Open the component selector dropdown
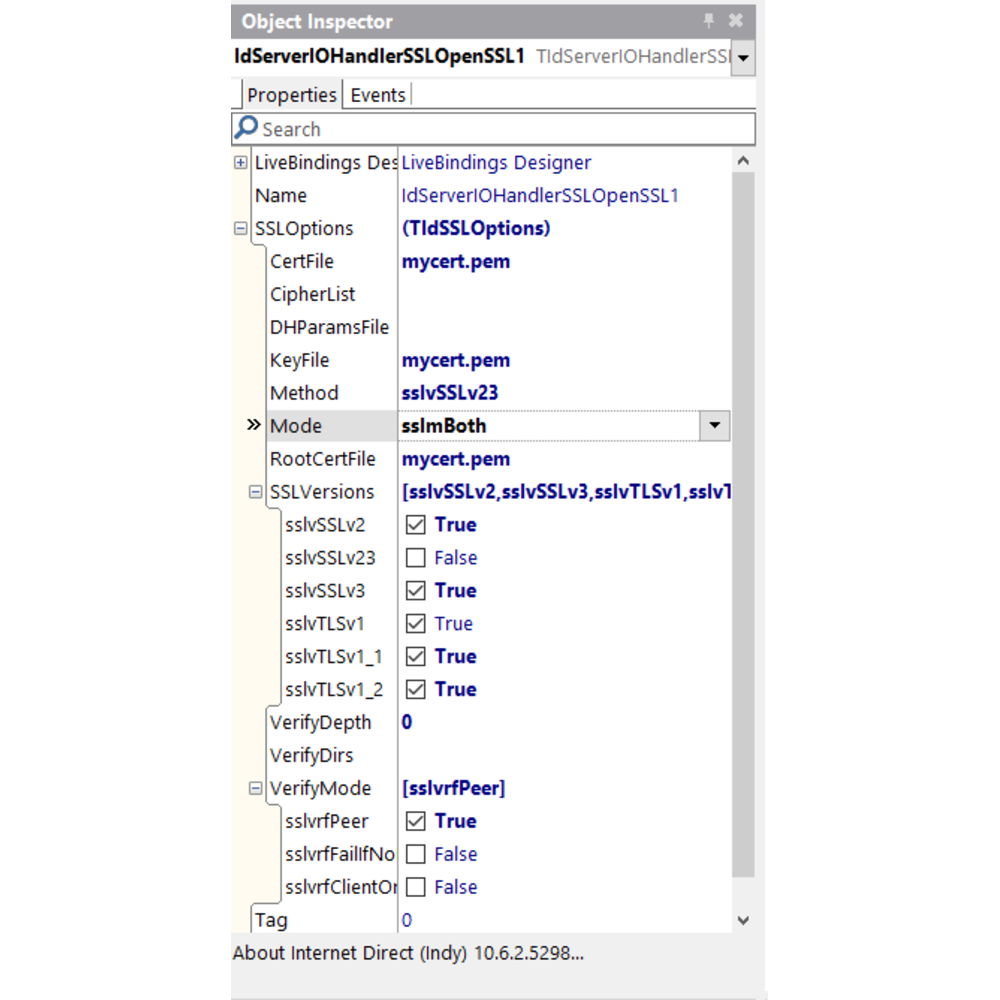This screenshot has width=1000, height=1000. [743, 58]
